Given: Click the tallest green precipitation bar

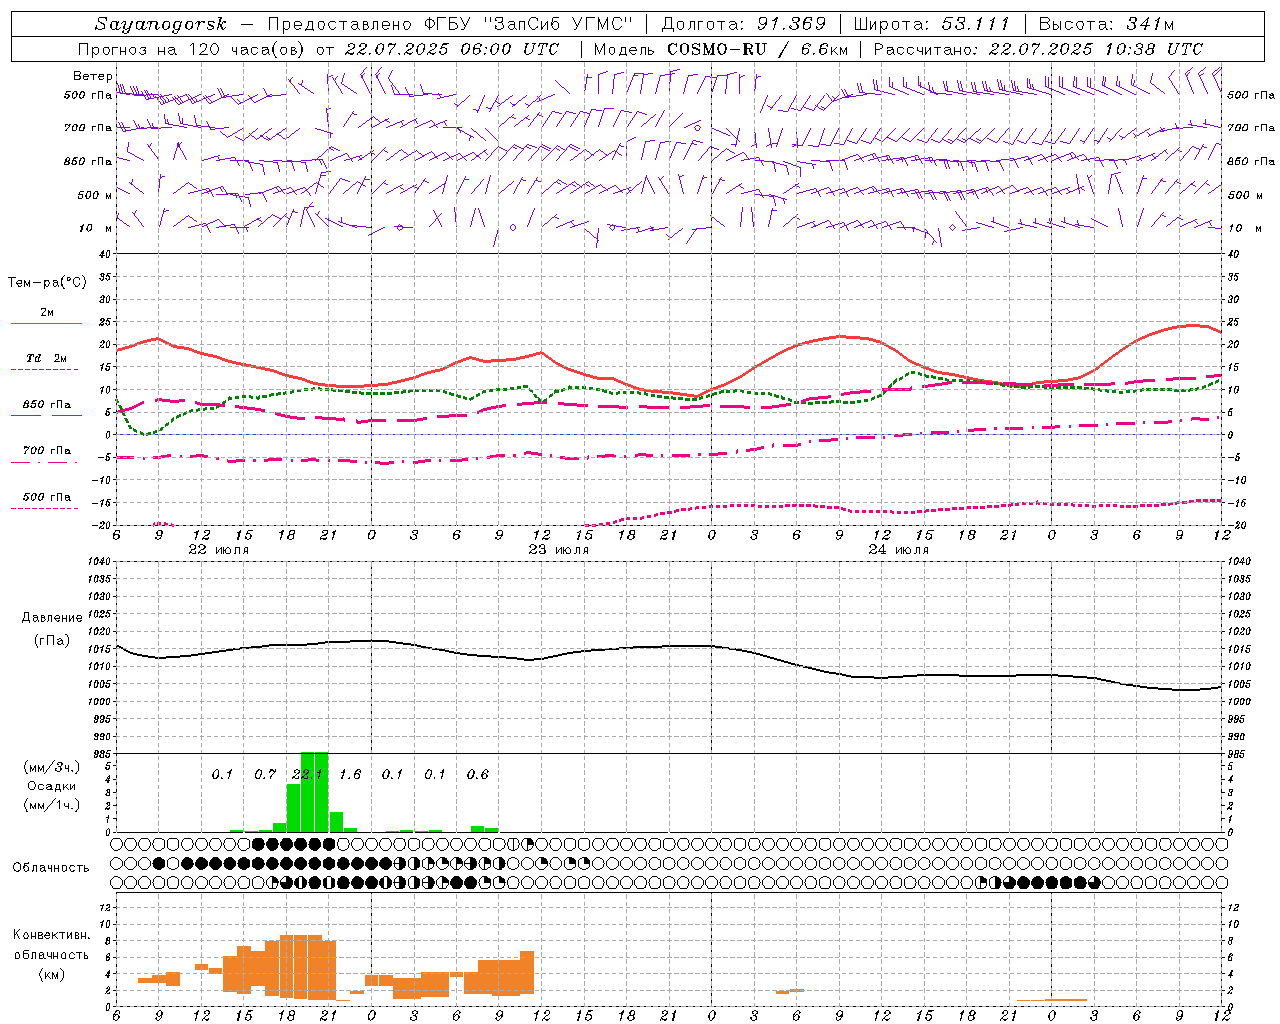Looking at the screenshot, I should click(314, 792).
